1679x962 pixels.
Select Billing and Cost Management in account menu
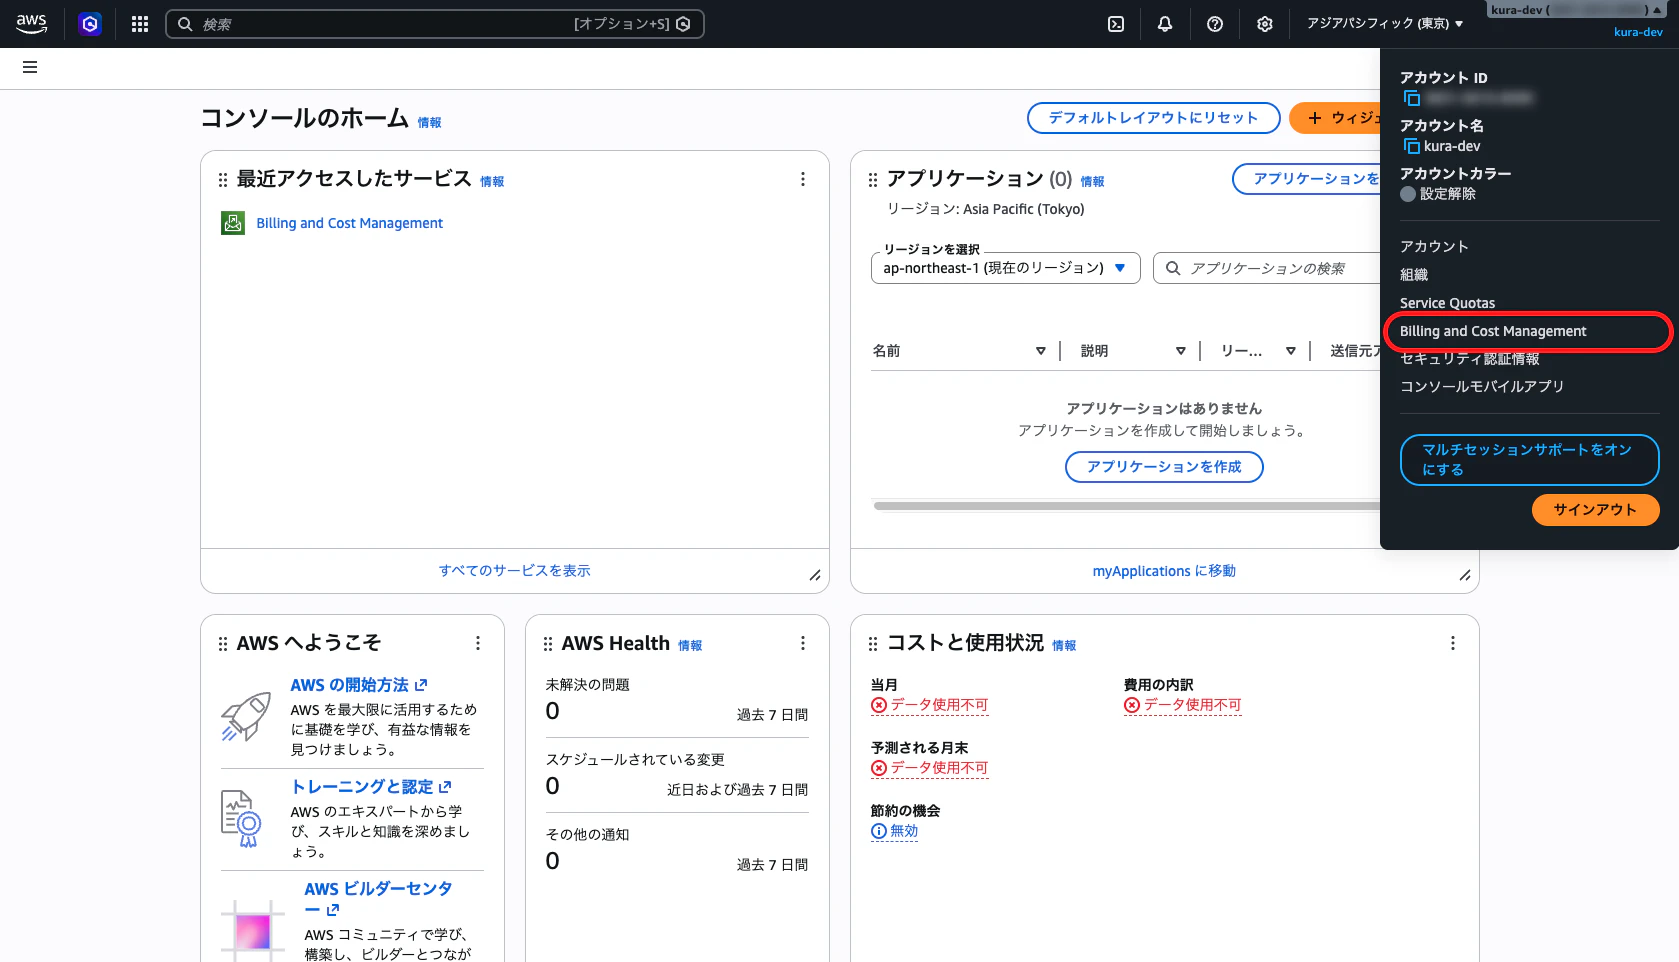click(x=1493, y=331)
